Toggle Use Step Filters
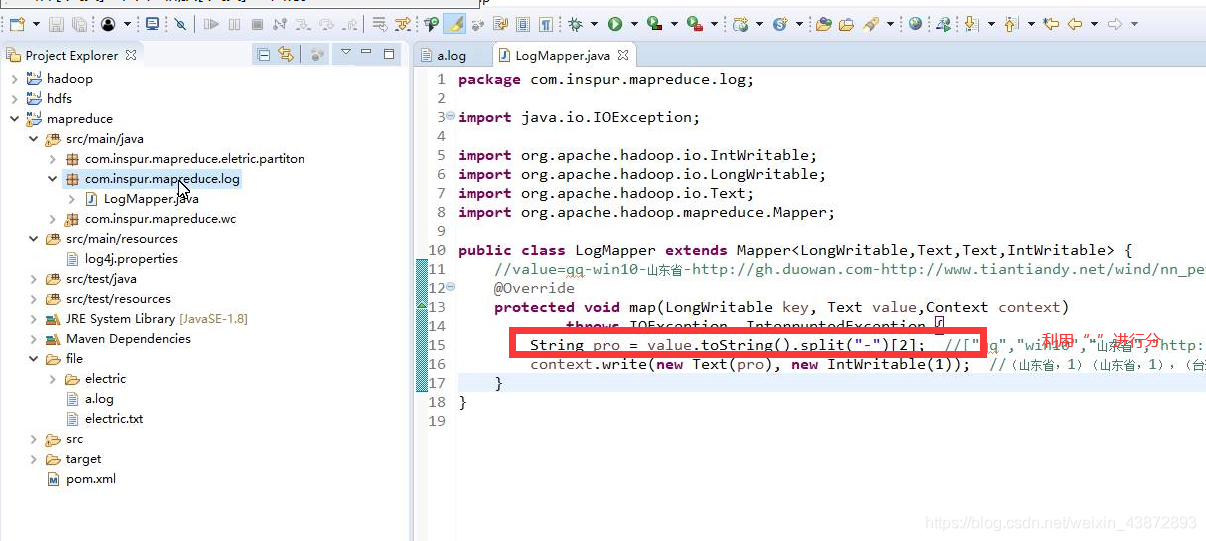 point(403,24)
